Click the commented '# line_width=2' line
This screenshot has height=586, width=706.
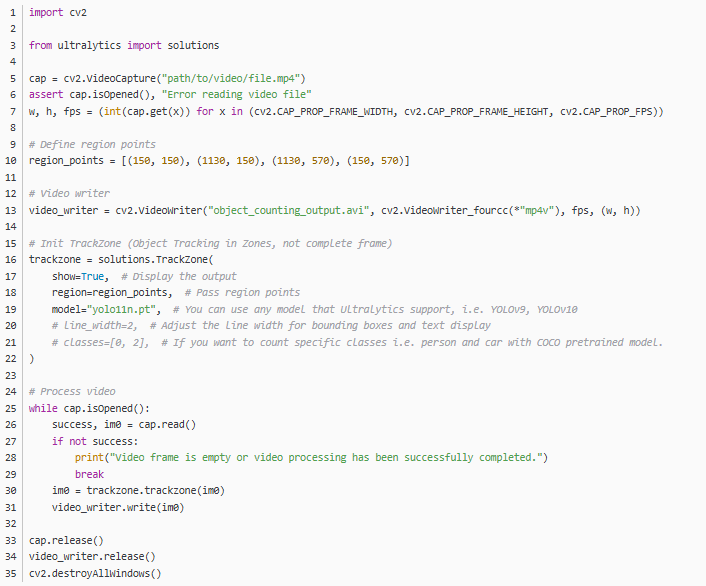[x=96, y=325]
